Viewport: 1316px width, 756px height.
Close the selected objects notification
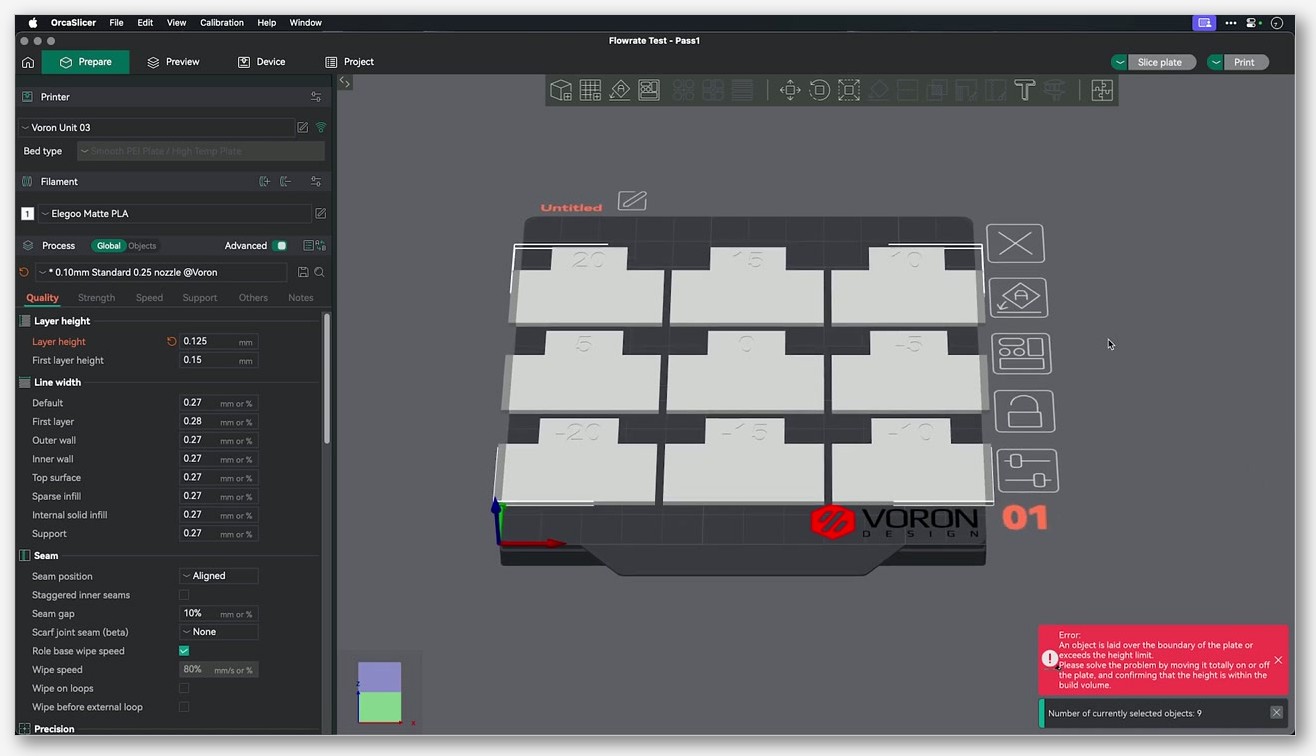(1276, 712)
